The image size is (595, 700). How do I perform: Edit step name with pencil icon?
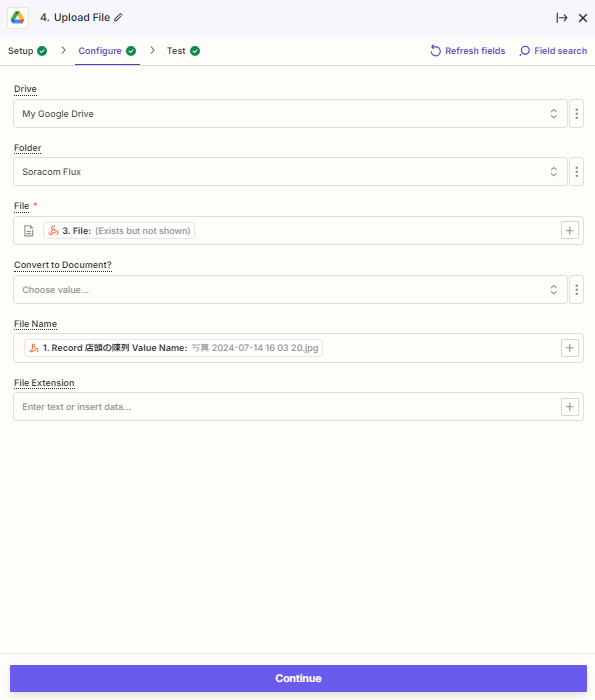click(x=118, y=17)
